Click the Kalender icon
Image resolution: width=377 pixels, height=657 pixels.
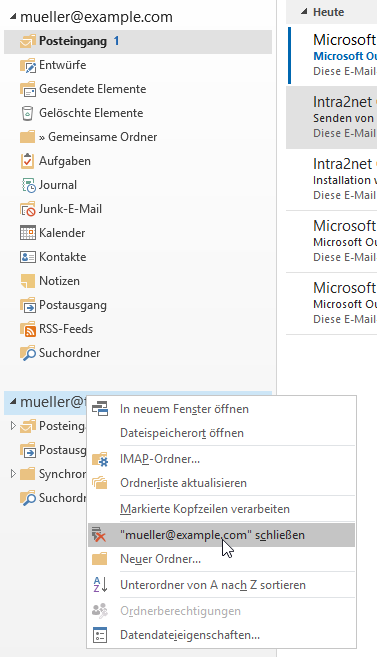pyautogui.click(x=28, y=233)
